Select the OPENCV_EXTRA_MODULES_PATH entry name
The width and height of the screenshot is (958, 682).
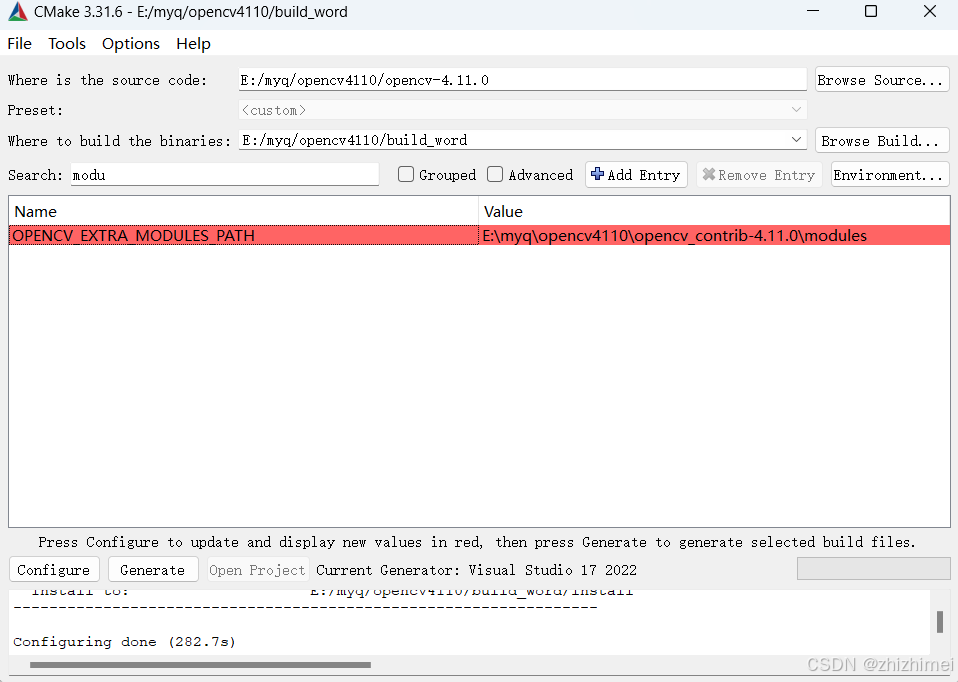click(x=243, y=235)
